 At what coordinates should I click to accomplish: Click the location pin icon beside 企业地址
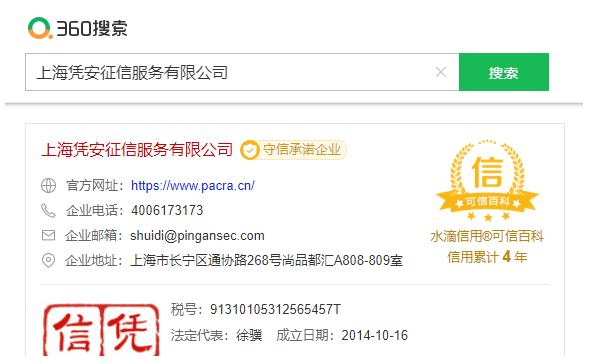coord(48,260)
